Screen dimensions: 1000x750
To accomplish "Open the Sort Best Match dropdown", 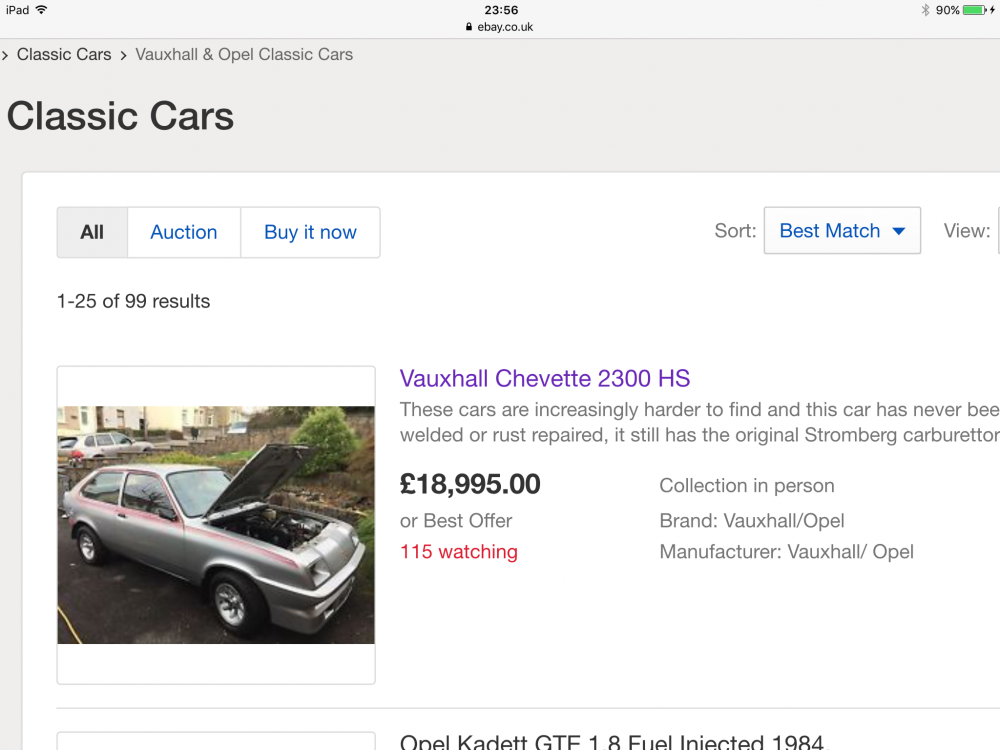I will (x=842, y=230).
